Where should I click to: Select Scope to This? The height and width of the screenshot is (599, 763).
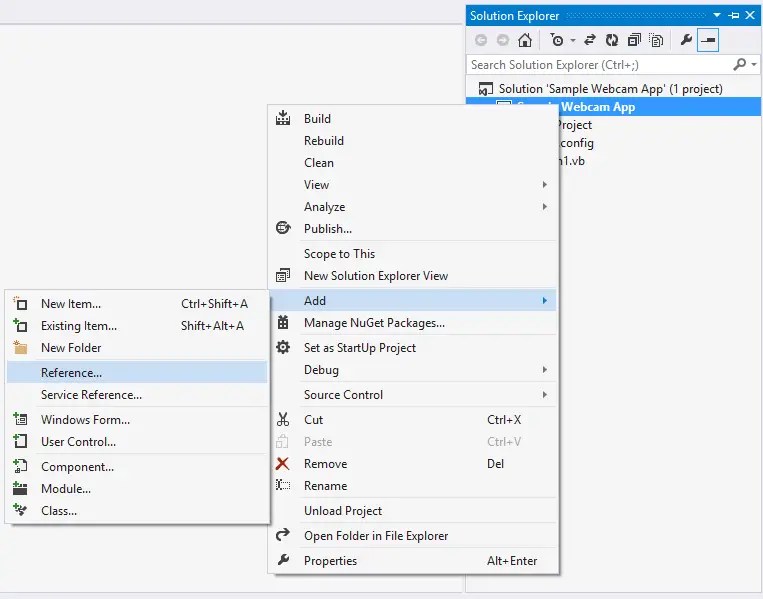tap(339, 254)
